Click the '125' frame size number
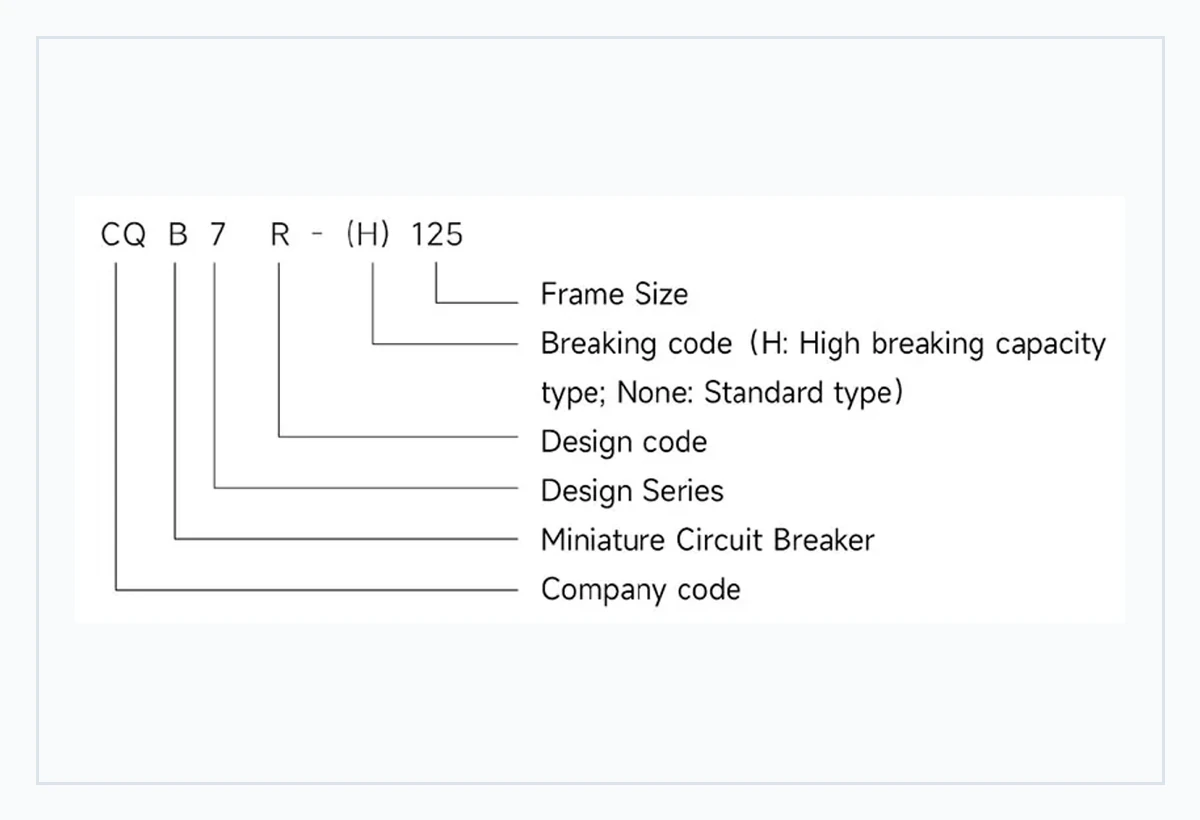1200x820 pixels. pos(437,235)
